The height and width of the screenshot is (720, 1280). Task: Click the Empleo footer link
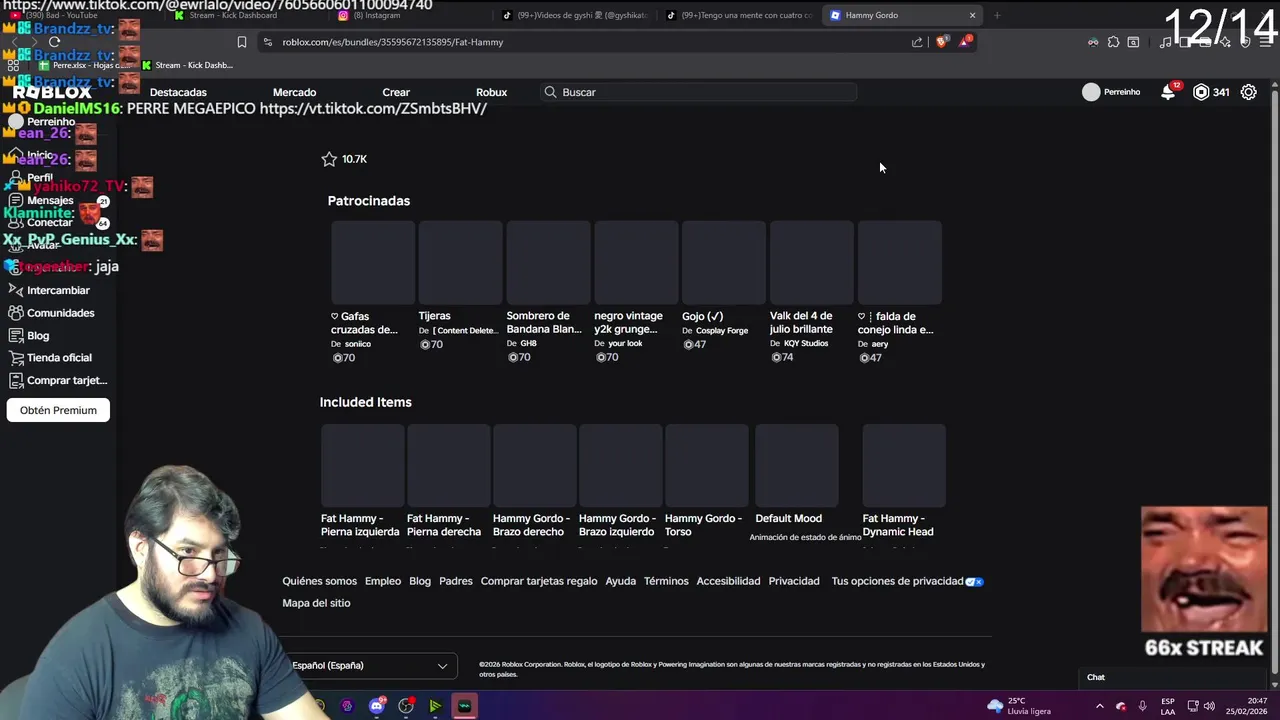click(383, 581)
